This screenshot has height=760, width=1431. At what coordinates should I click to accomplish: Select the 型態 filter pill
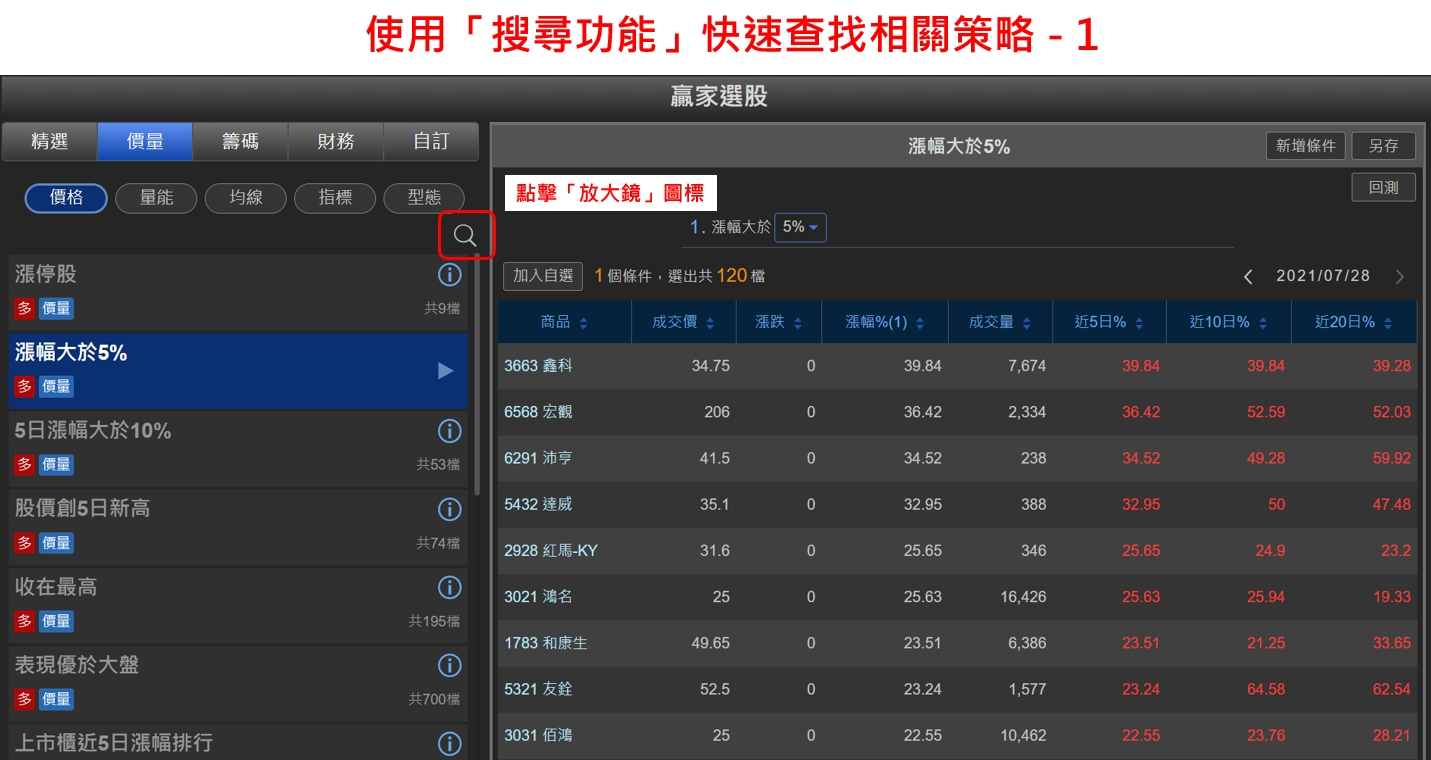click(424, 198)
